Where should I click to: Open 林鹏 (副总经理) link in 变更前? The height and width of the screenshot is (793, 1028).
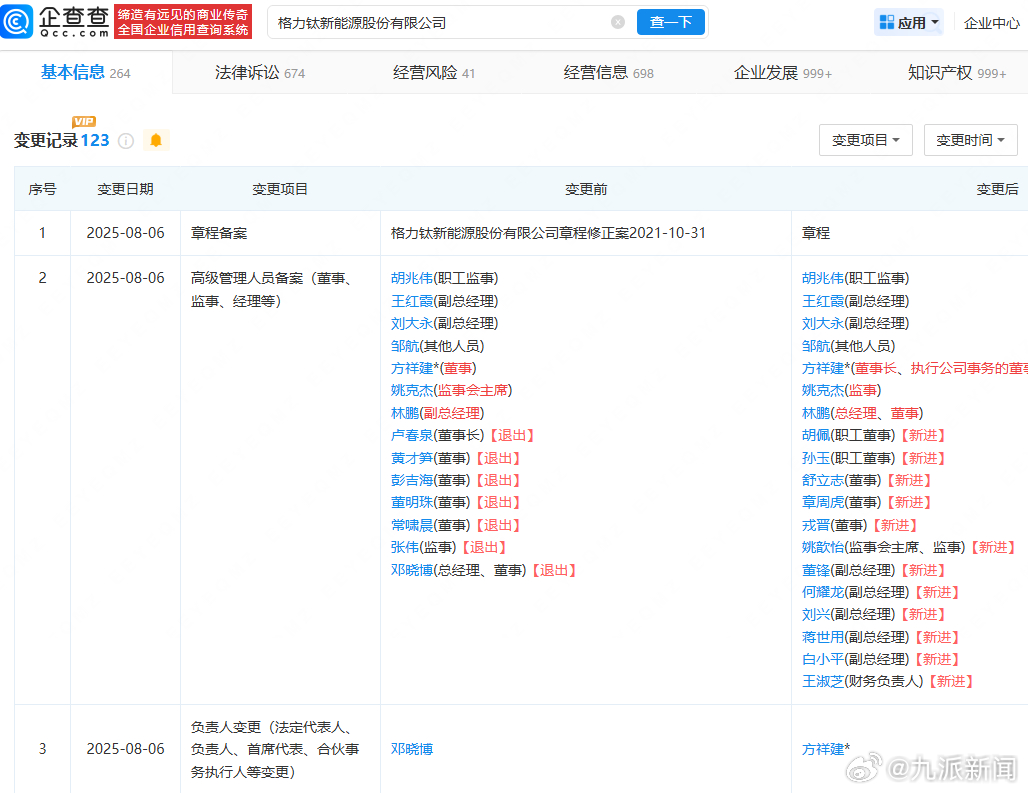tap(405, 414)
